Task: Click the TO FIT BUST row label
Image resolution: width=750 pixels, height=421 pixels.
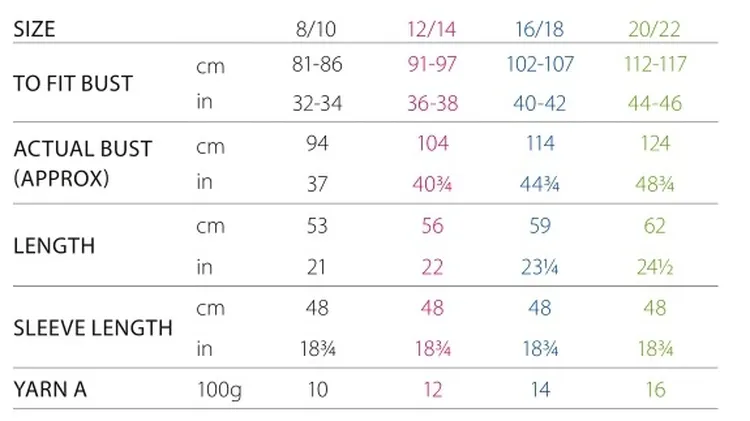Action: point(73,83)
